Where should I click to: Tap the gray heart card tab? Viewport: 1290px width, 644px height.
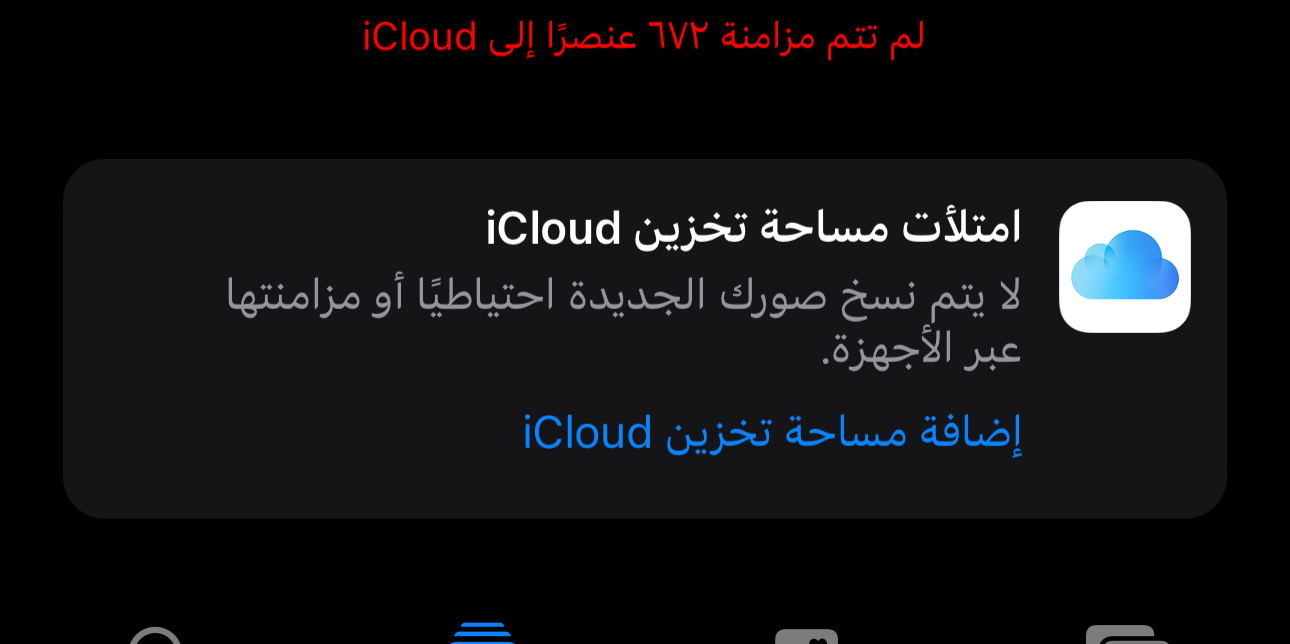point(806,636)
